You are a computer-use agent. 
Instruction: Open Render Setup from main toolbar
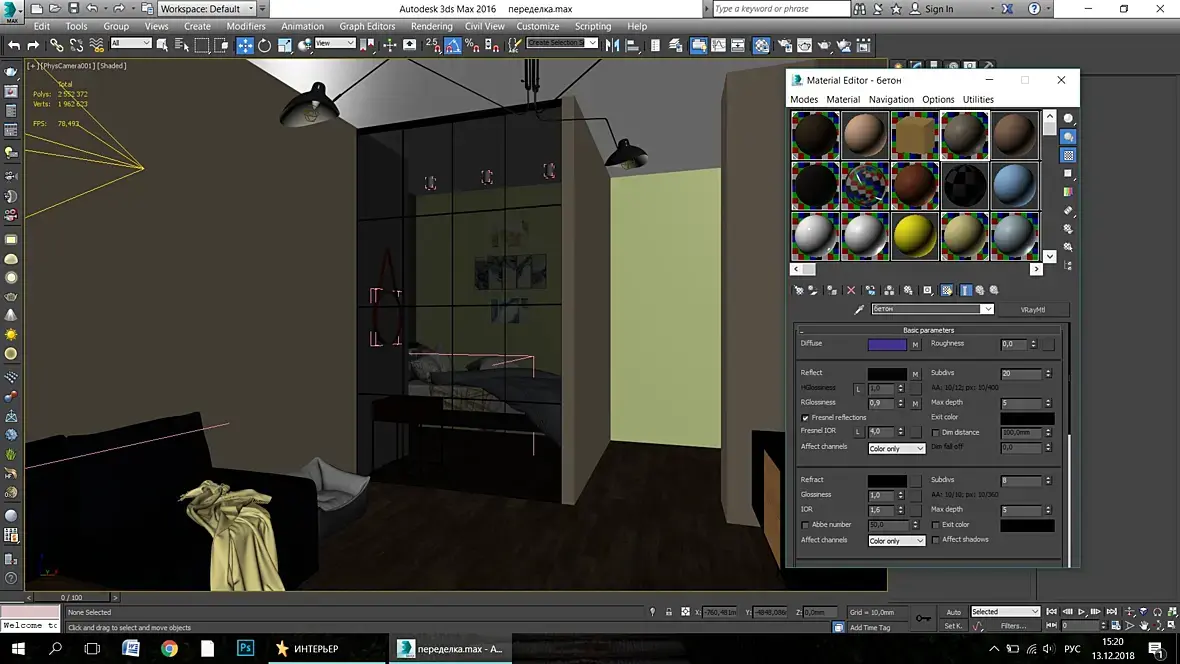(x=785, y=45)
